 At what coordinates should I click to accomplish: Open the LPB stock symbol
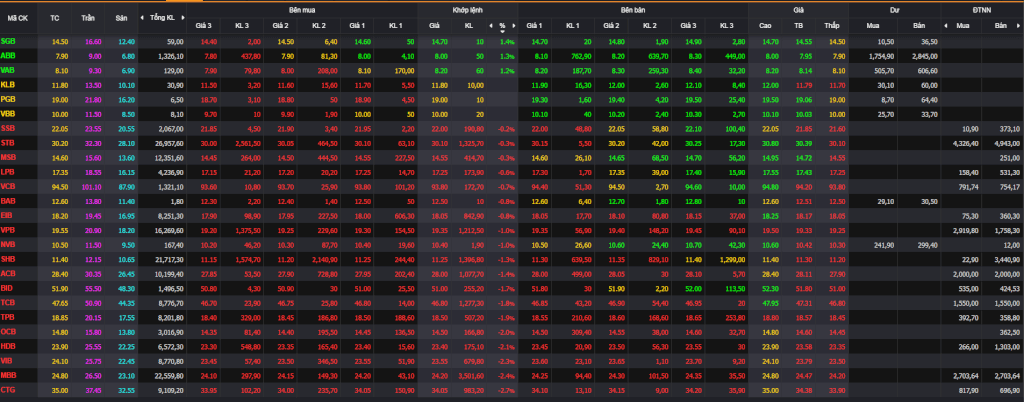click(x=8, y=172)
